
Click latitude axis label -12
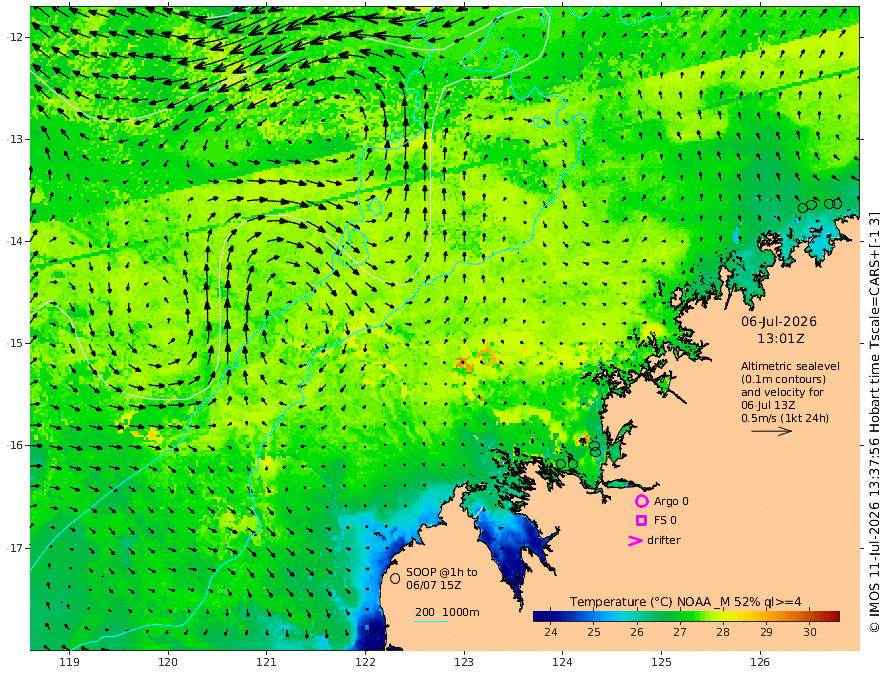15,37
